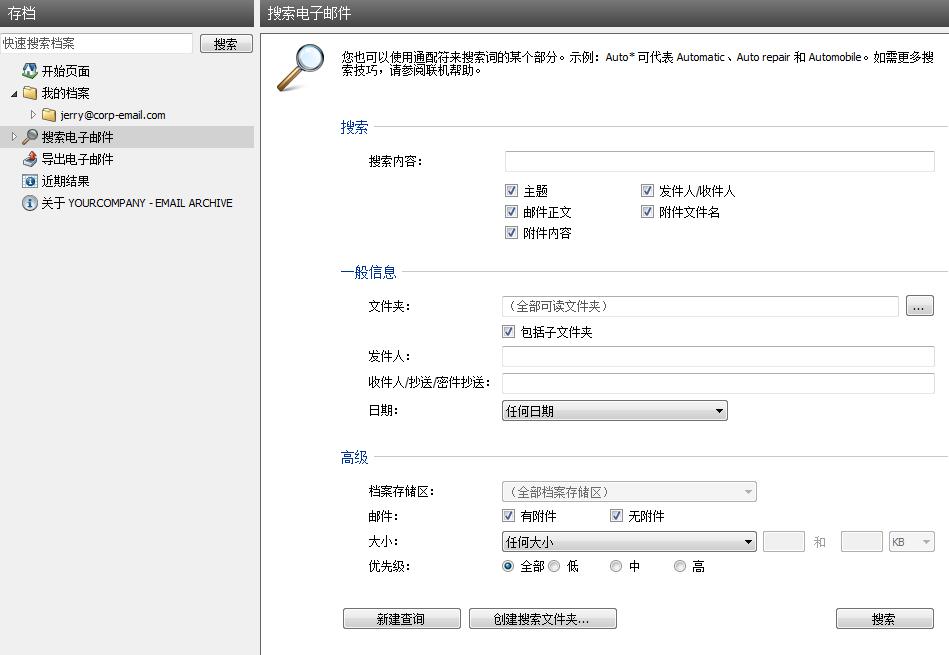Select the 高 priority radio button
This screenshot has height=655, width=949.
(680, 566)
